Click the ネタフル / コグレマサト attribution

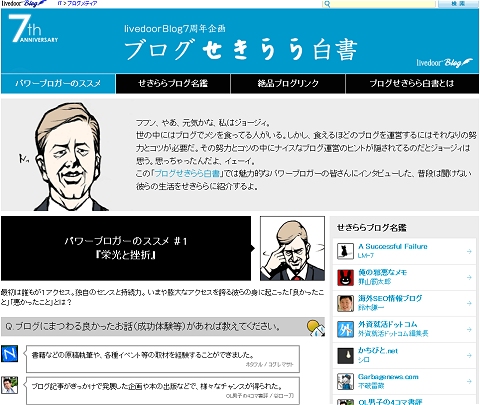[x=269, y=364]
